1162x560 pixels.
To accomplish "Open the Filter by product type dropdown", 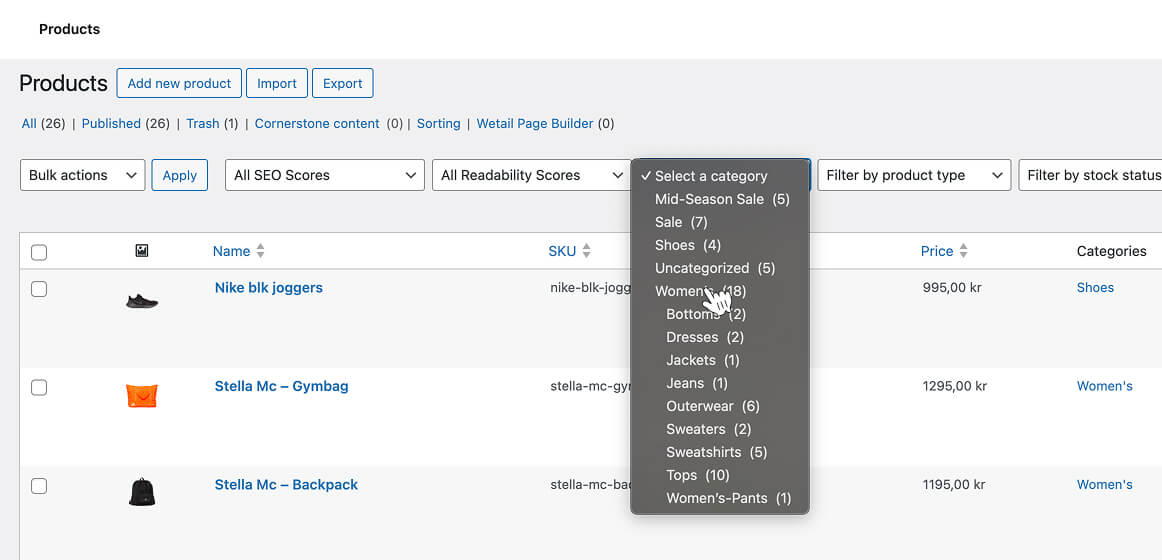I will (913, 175).
